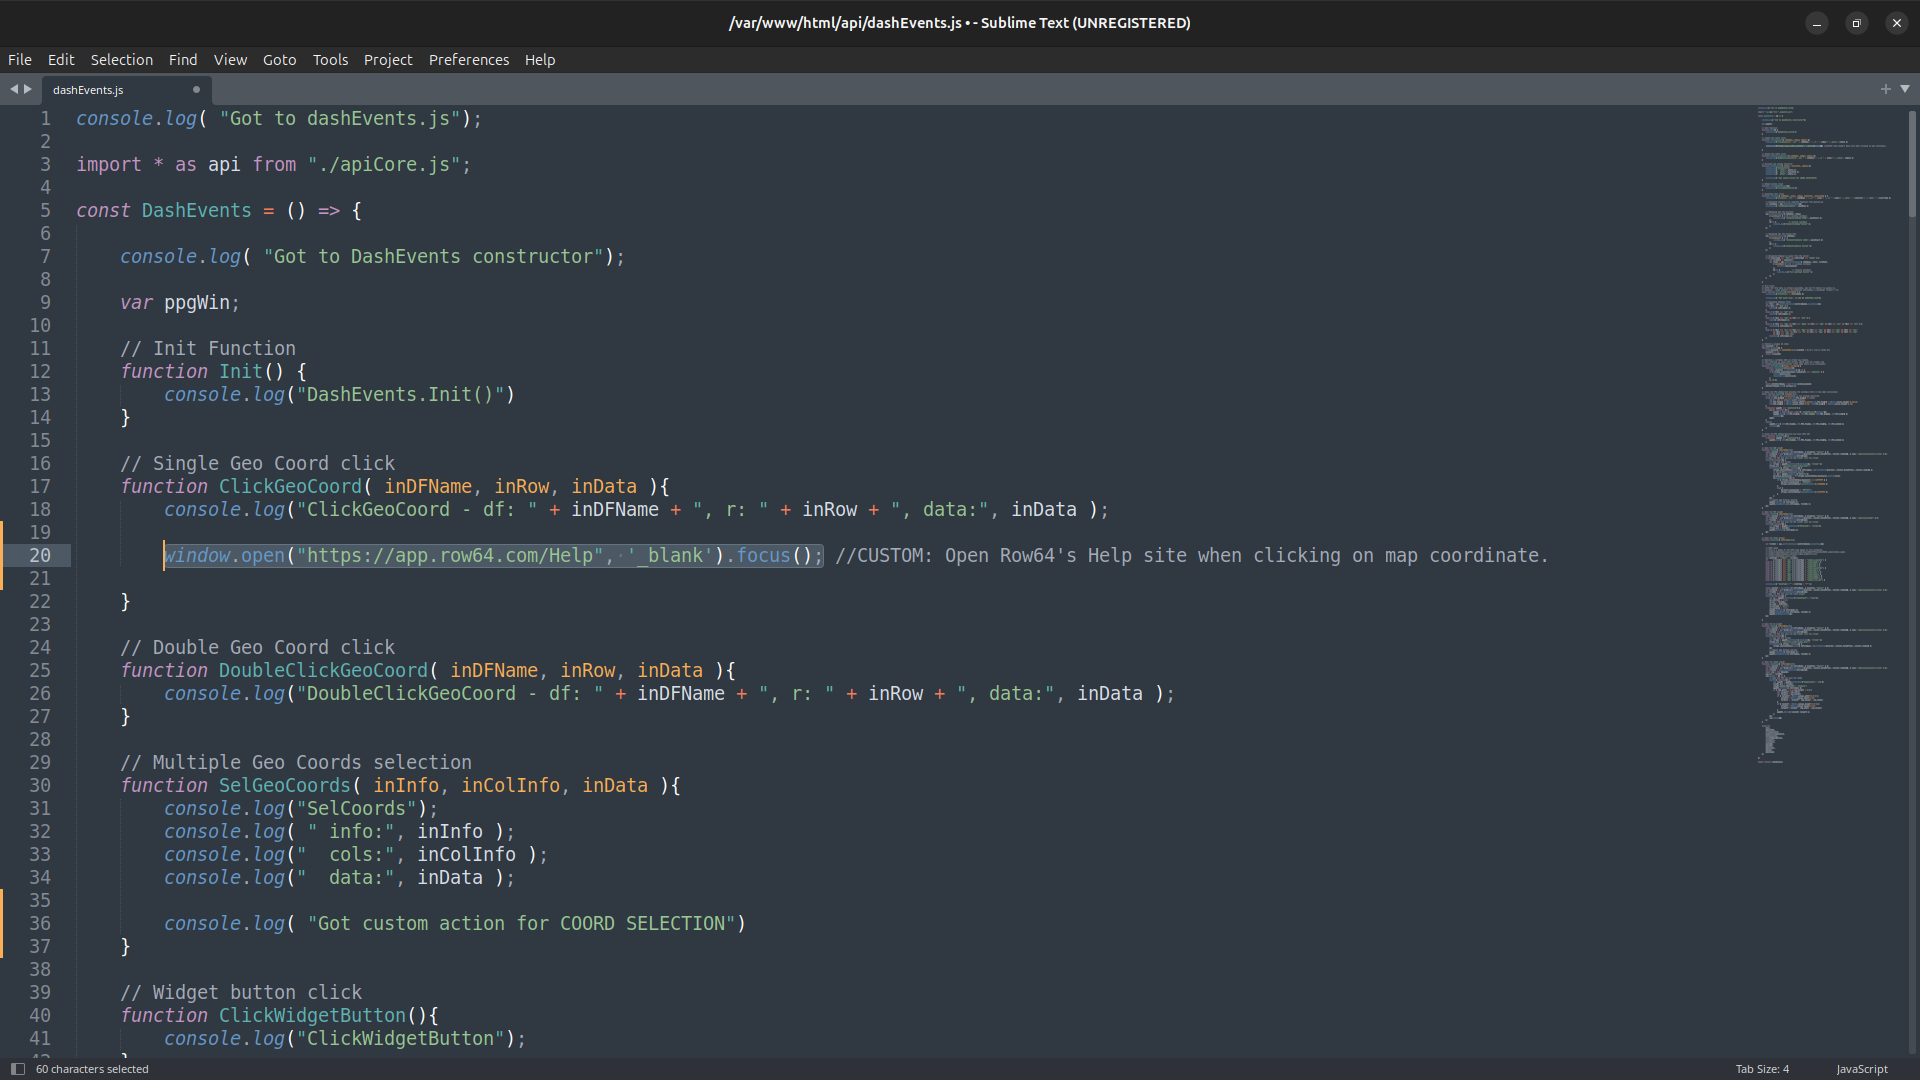Image resolution: width=1920 pixels, height=1080 pixels.
Task: Open the Selection menu
Action: point(121,60)
